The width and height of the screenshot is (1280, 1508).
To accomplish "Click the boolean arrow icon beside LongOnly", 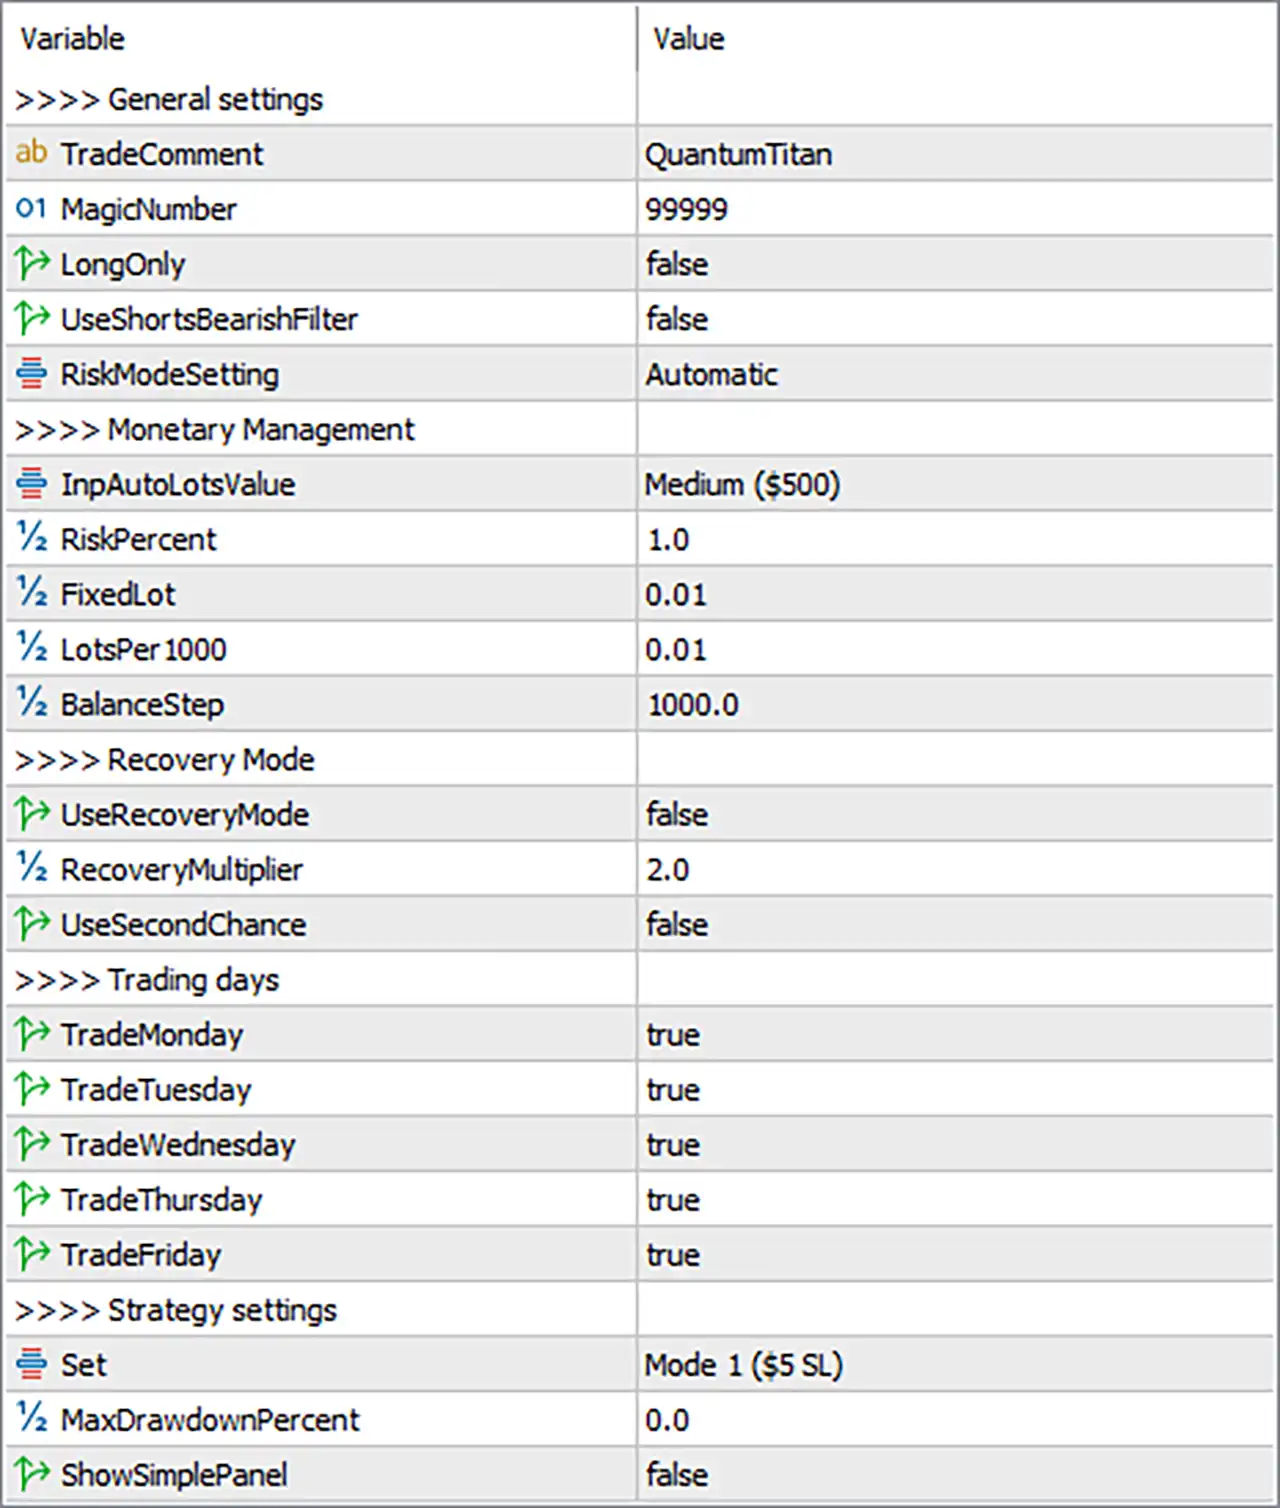I will point(32,264).
